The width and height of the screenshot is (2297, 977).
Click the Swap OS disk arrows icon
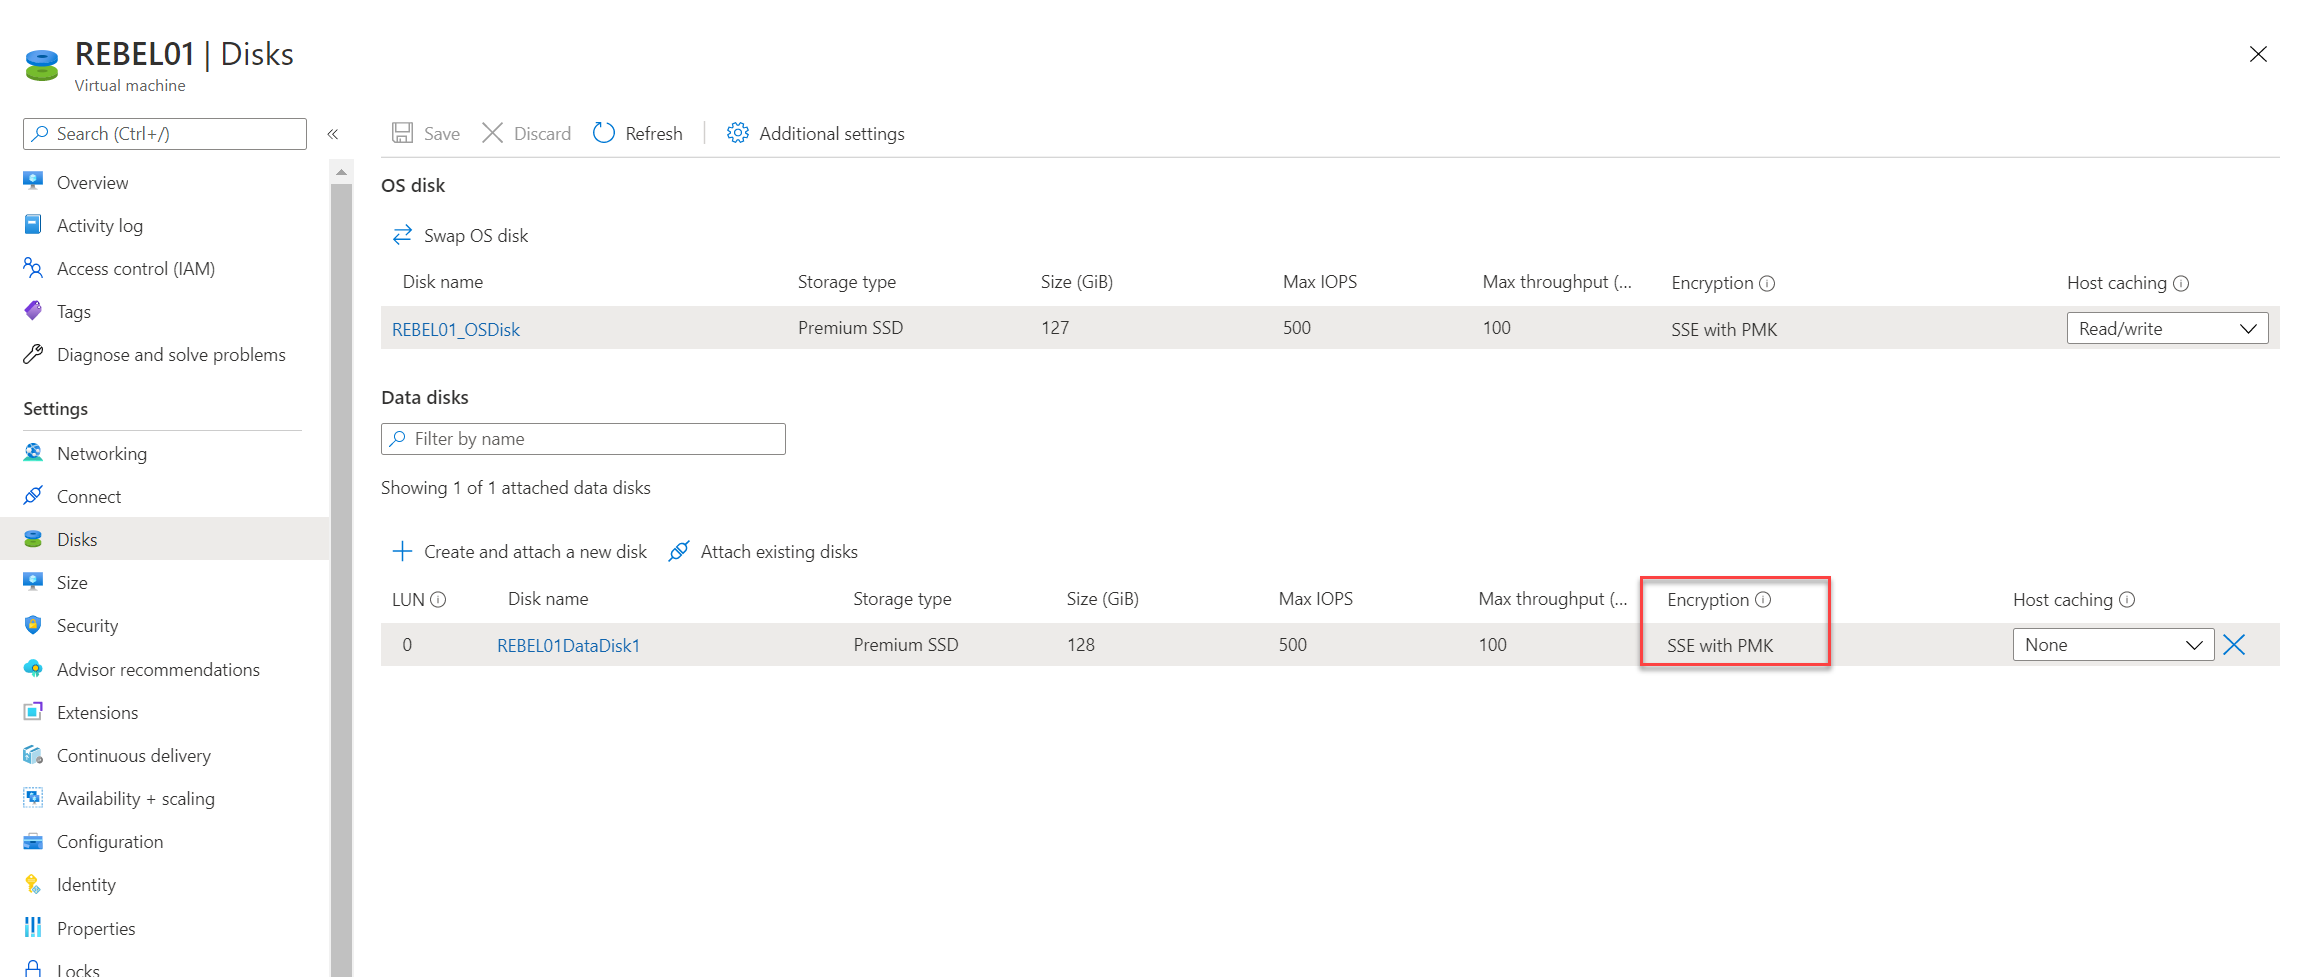[402, 235]
